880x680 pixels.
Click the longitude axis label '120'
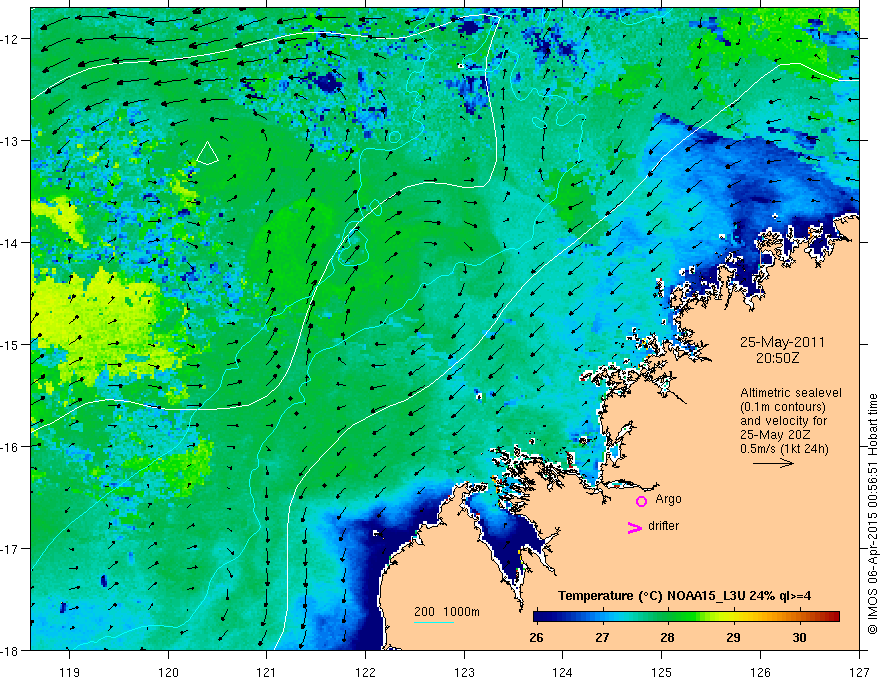168,672
